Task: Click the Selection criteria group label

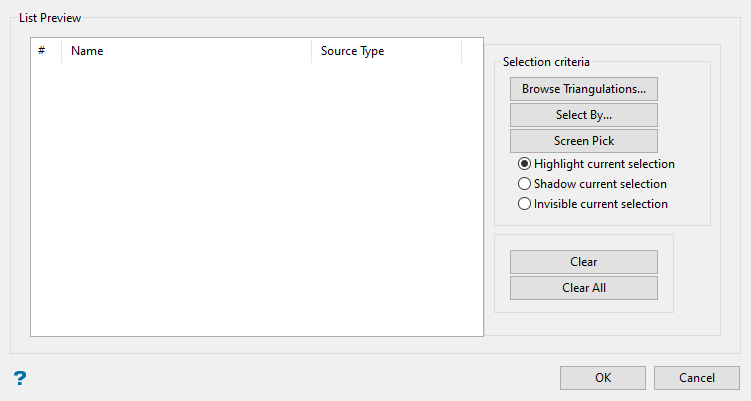Action: (x=546, y=62)
